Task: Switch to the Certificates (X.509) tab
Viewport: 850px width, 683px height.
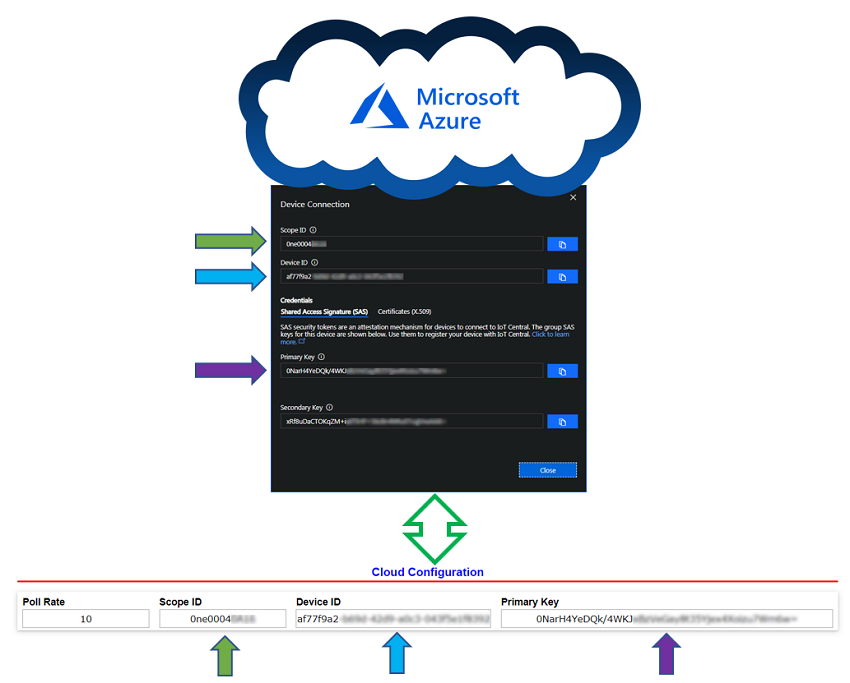Action: coord(404,312)
